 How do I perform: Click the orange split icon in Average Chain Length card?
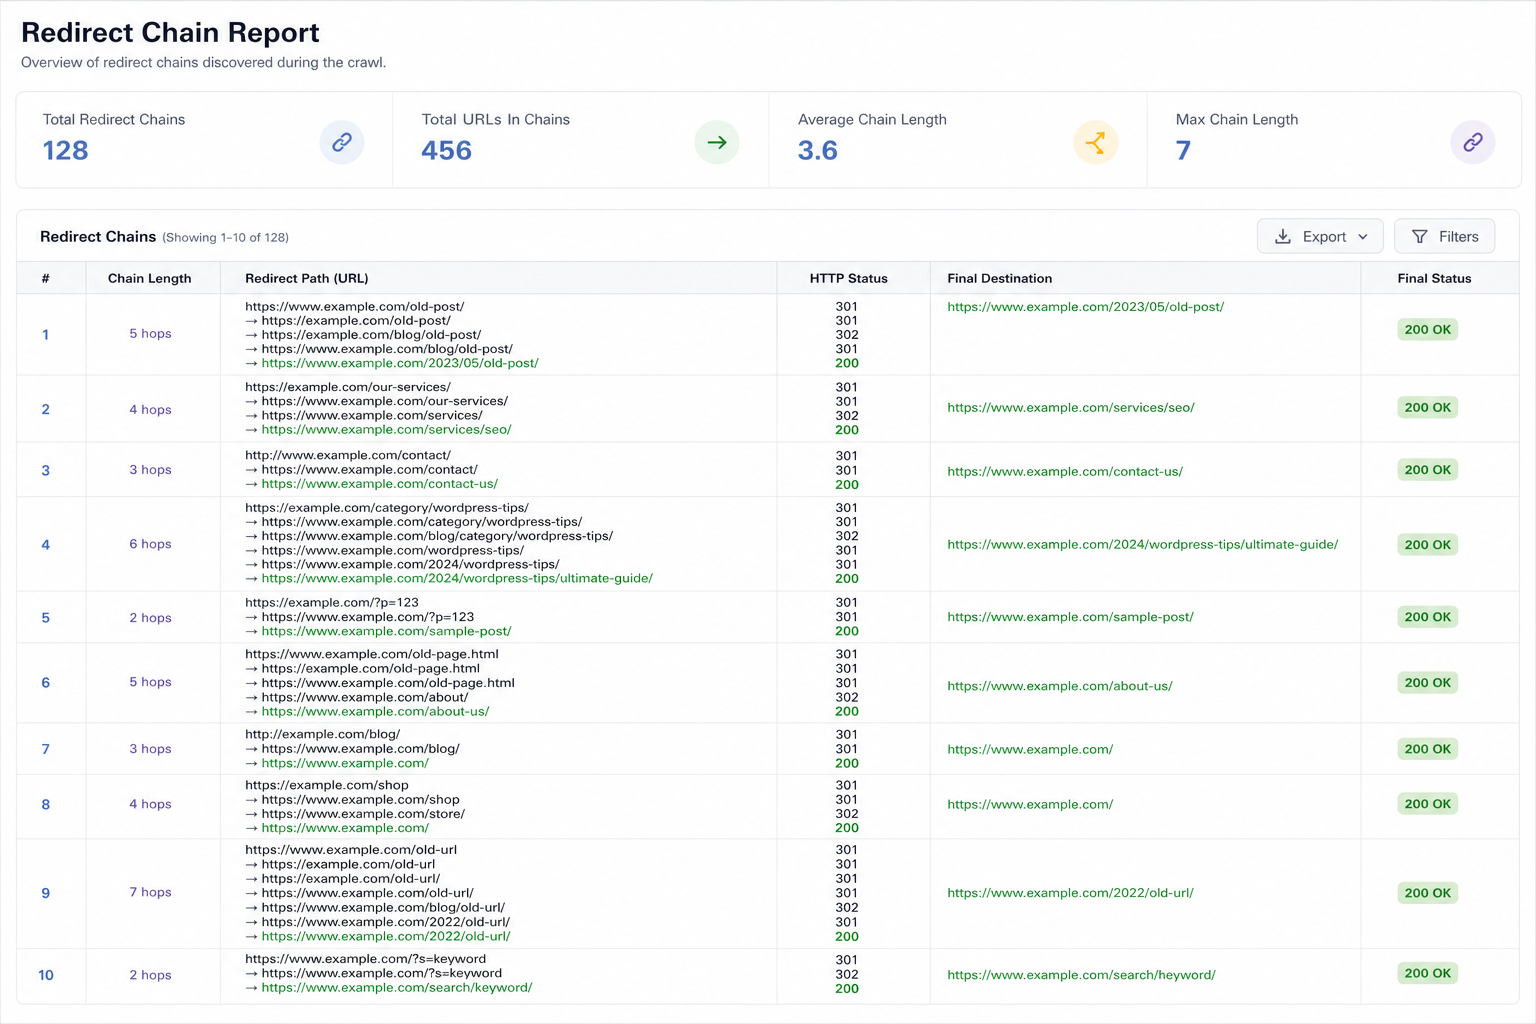coord(1096,142)
